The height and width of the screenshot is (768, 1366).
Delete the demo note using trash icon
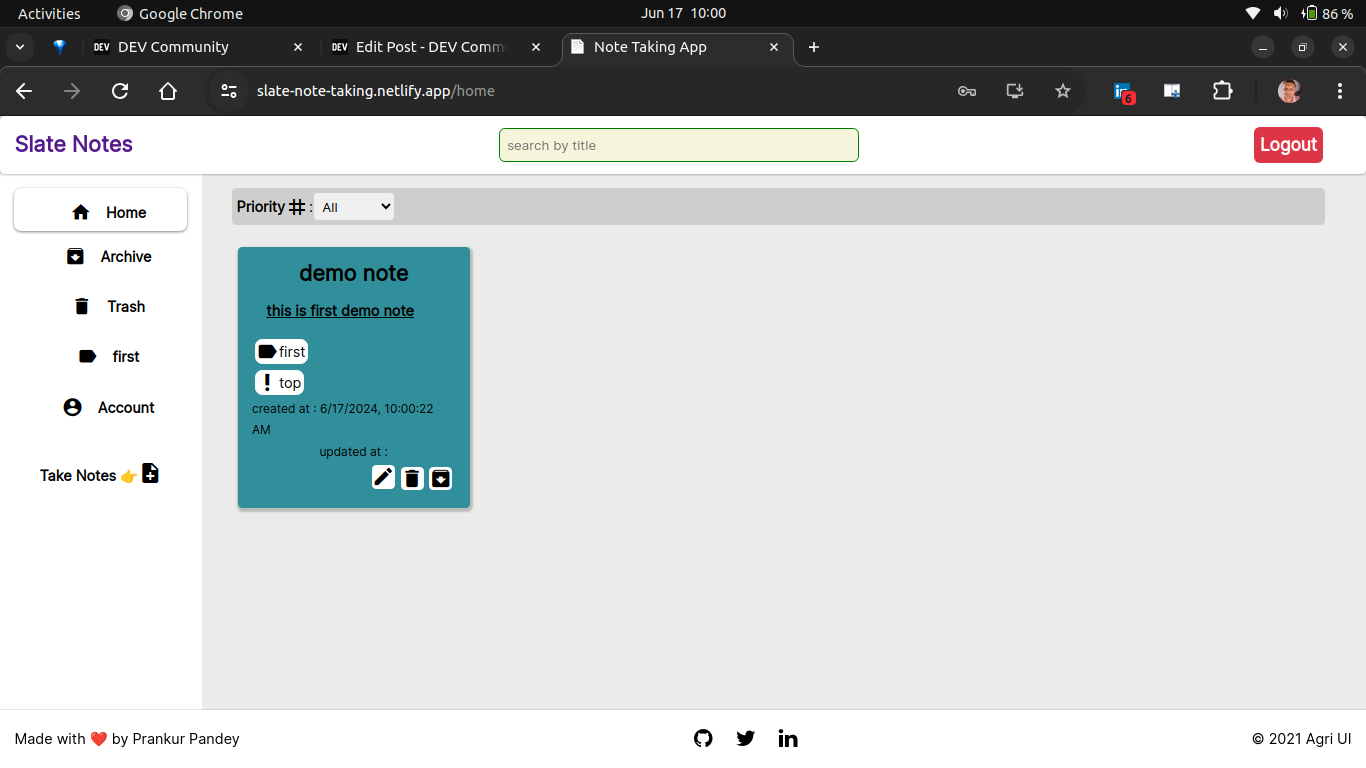click(x=412, y=478)
